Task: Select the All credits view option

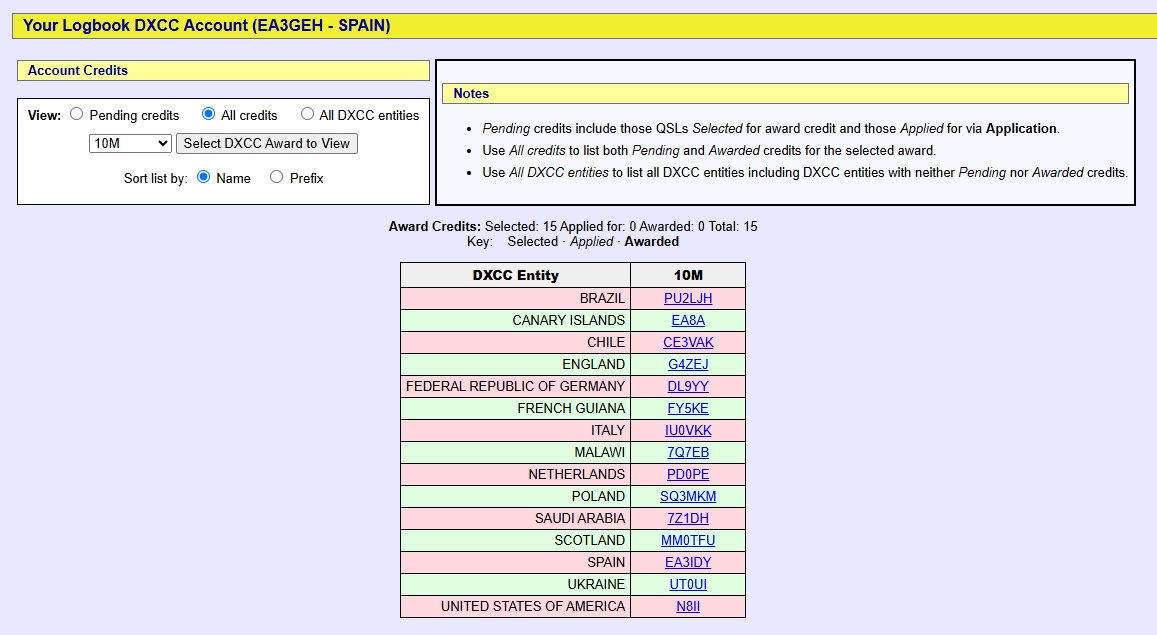Action: 208,114
